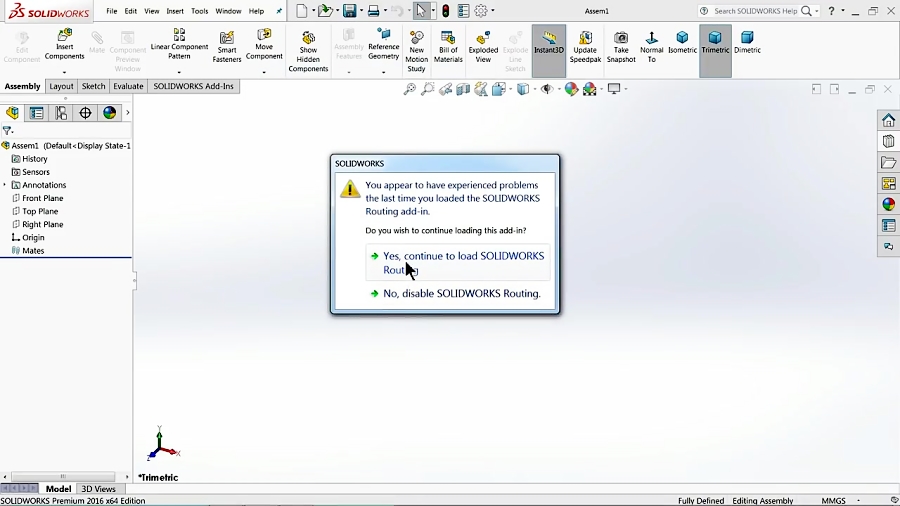Open Edit Appearance color sphere icon

point(571,89)
